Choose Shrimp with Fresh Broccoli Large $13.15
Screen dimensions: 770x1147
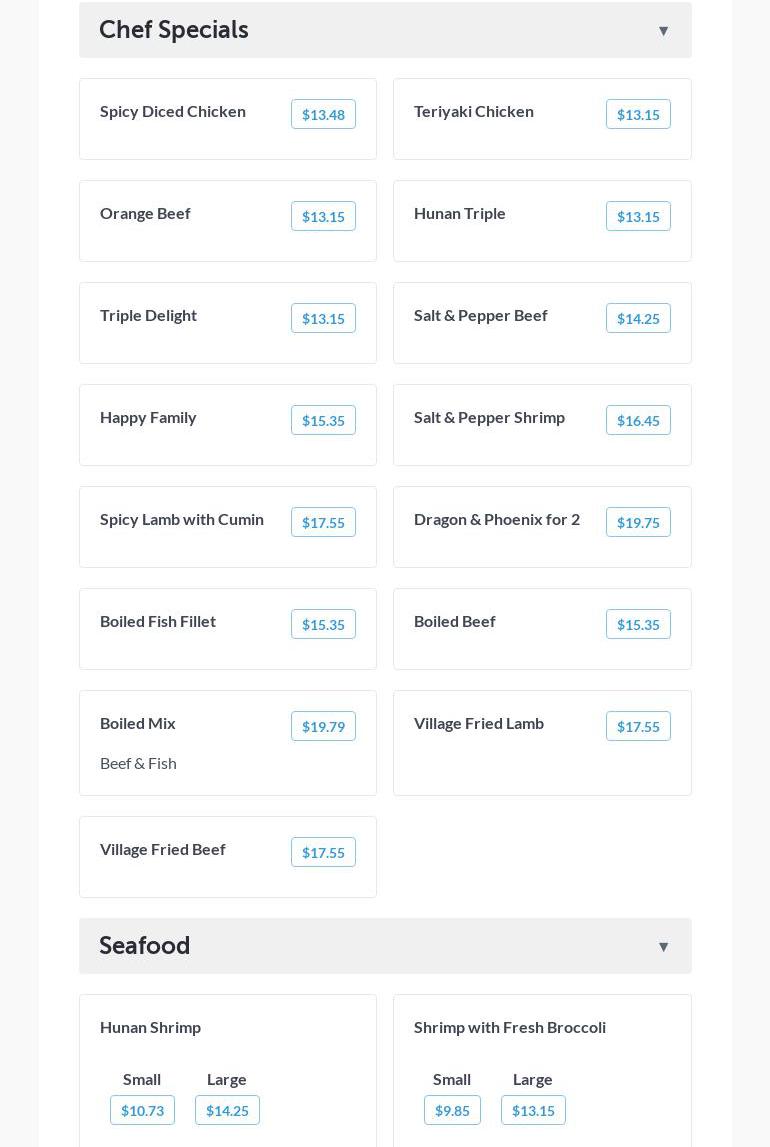click(x=533, y=1110)
